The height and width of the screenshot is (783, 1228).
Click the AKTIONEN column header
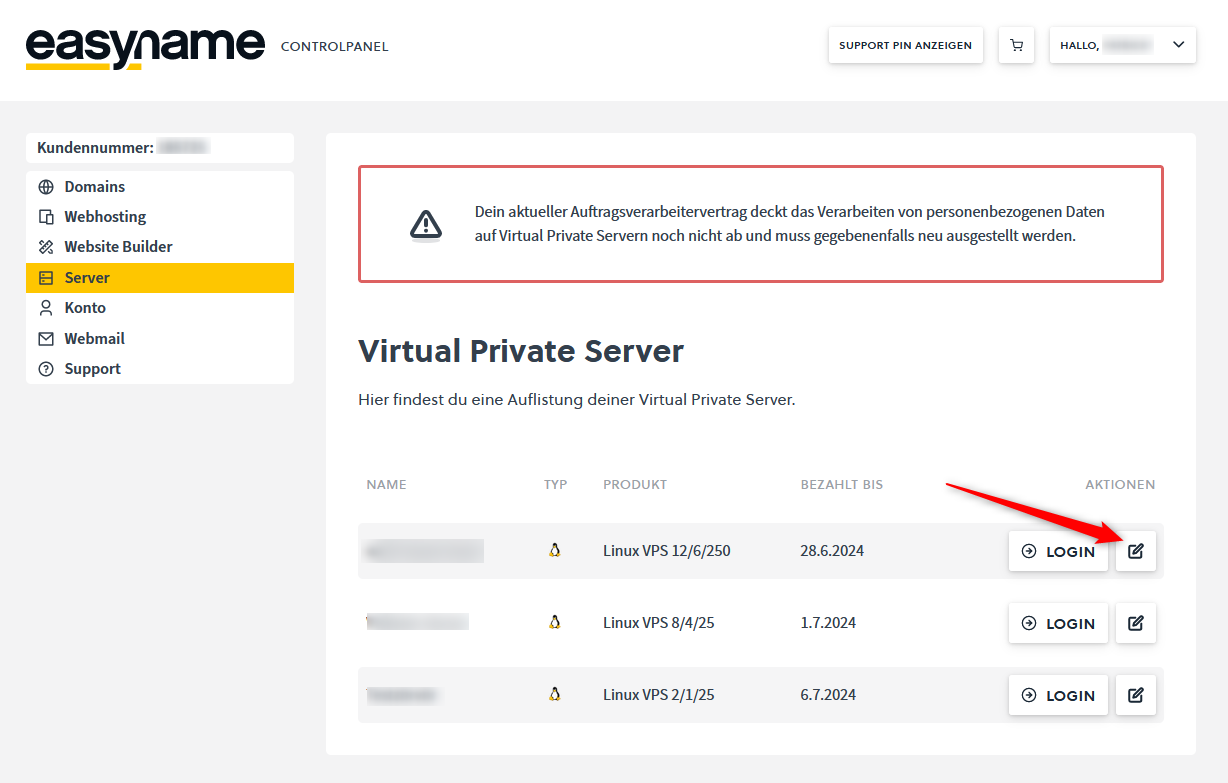coord(1120,485)
